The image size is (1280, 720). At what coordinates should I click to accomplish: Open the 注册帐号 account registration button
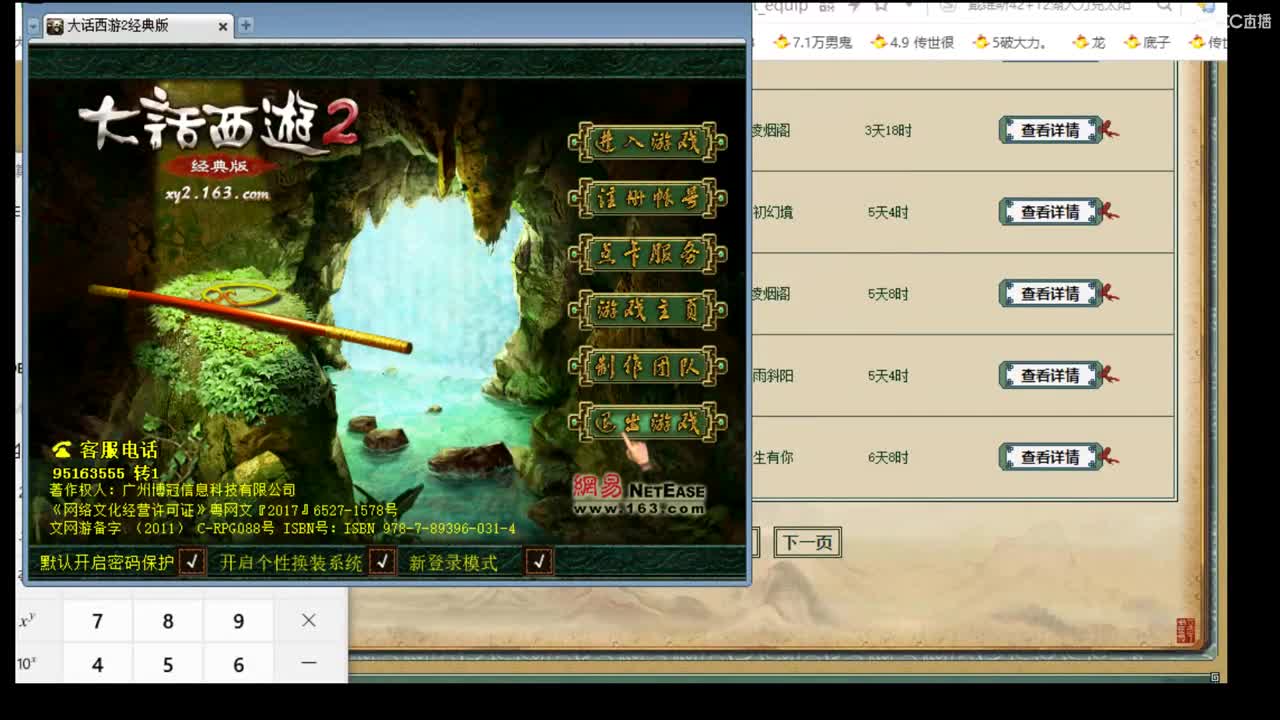[x=647, y=198]
